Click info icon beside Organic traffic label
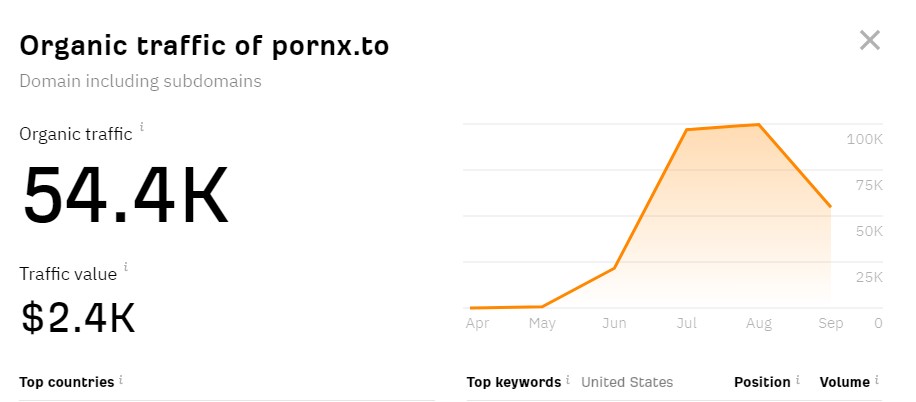 pos(142,128)
